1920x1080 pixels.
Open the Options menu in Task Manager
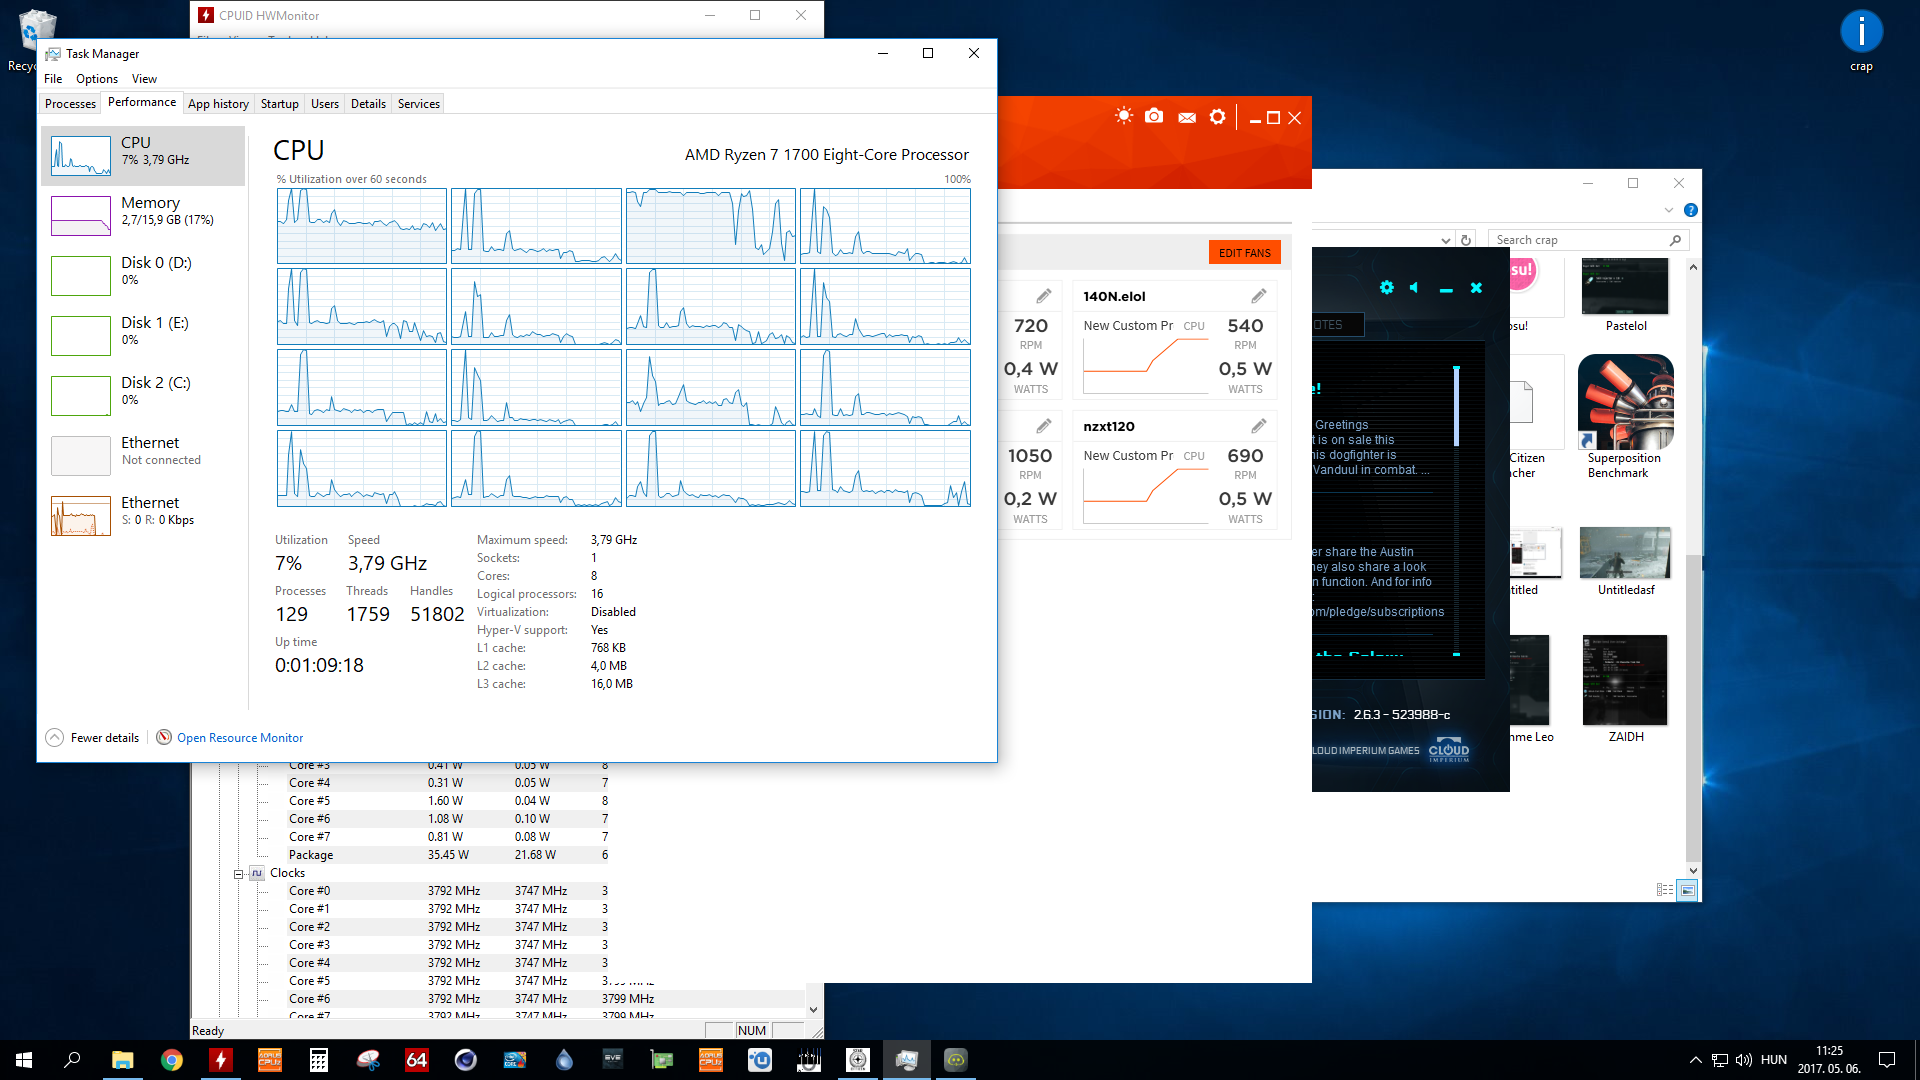(97, 79)
